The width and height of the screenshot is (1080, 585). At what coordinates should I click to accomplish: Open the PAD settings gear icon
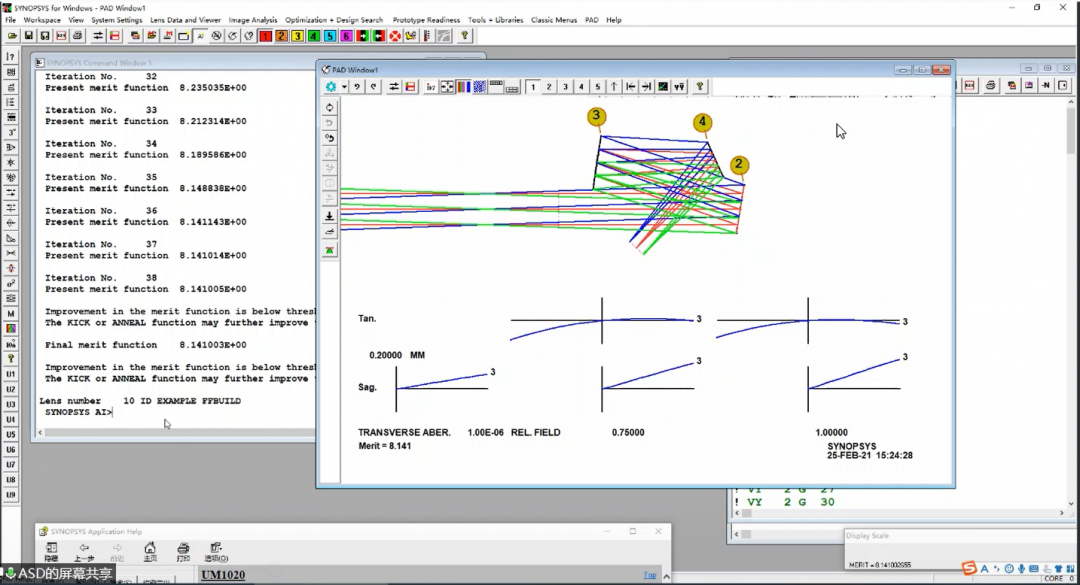[x=331, y=87]
